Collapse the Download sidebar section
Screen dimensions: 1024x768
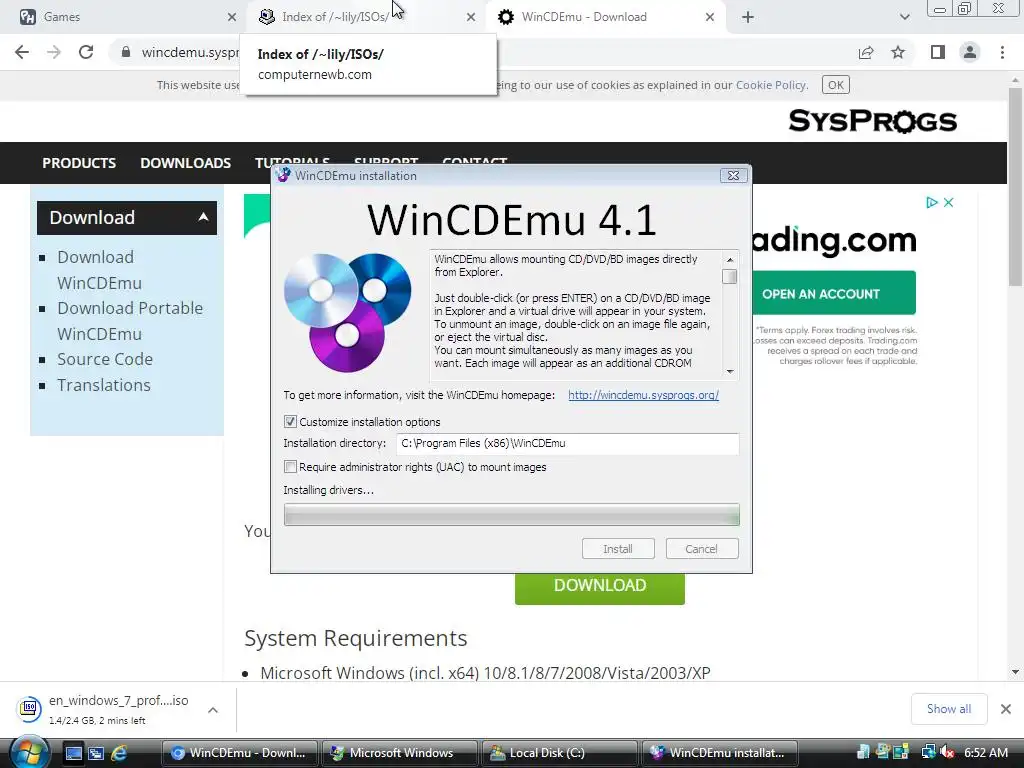(x=203, y=217)
